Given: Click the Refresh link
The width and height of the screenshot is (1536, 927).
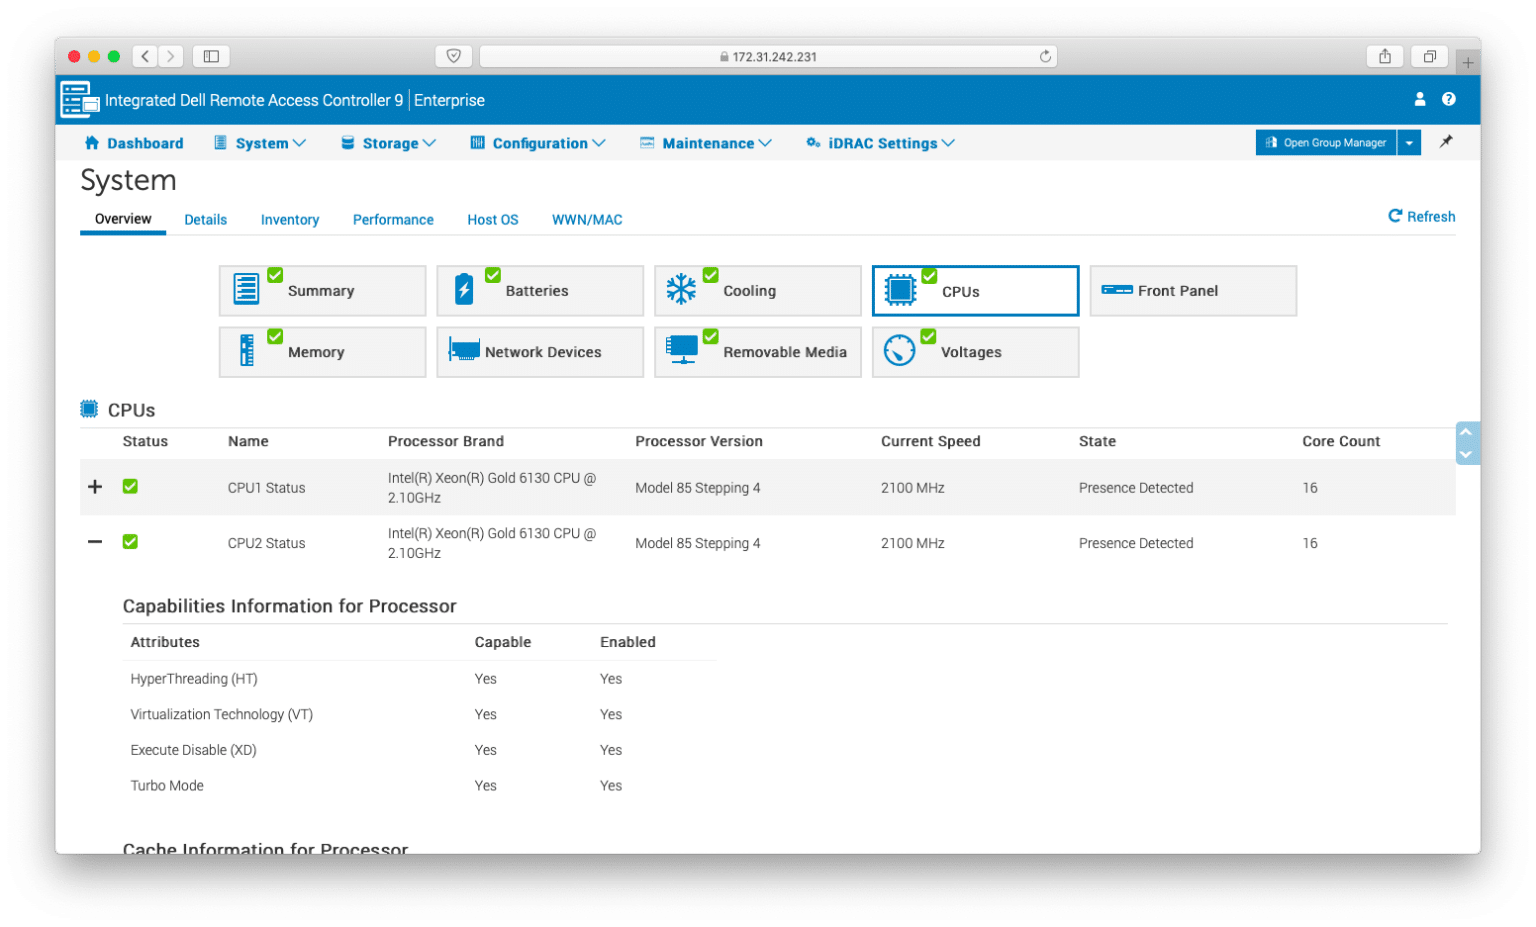Looking at the screenshot, I should tap(1421, 216).
